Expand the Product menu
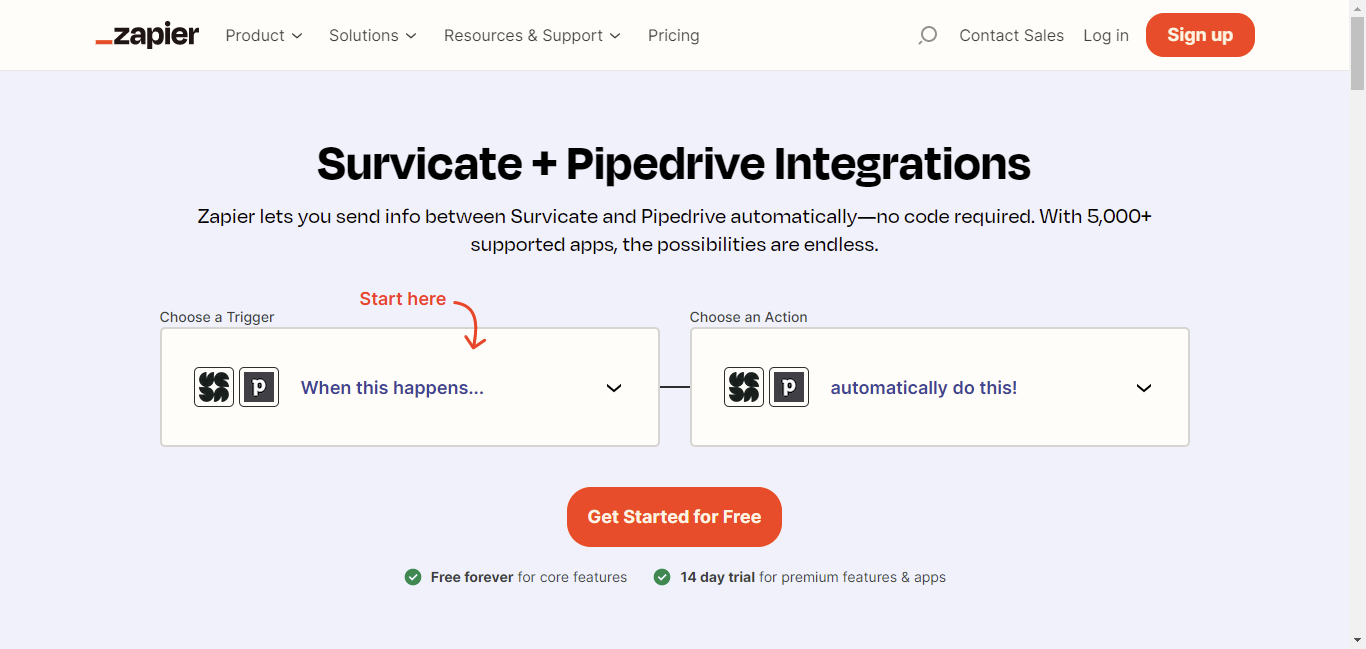 click(x=263, y=35)
